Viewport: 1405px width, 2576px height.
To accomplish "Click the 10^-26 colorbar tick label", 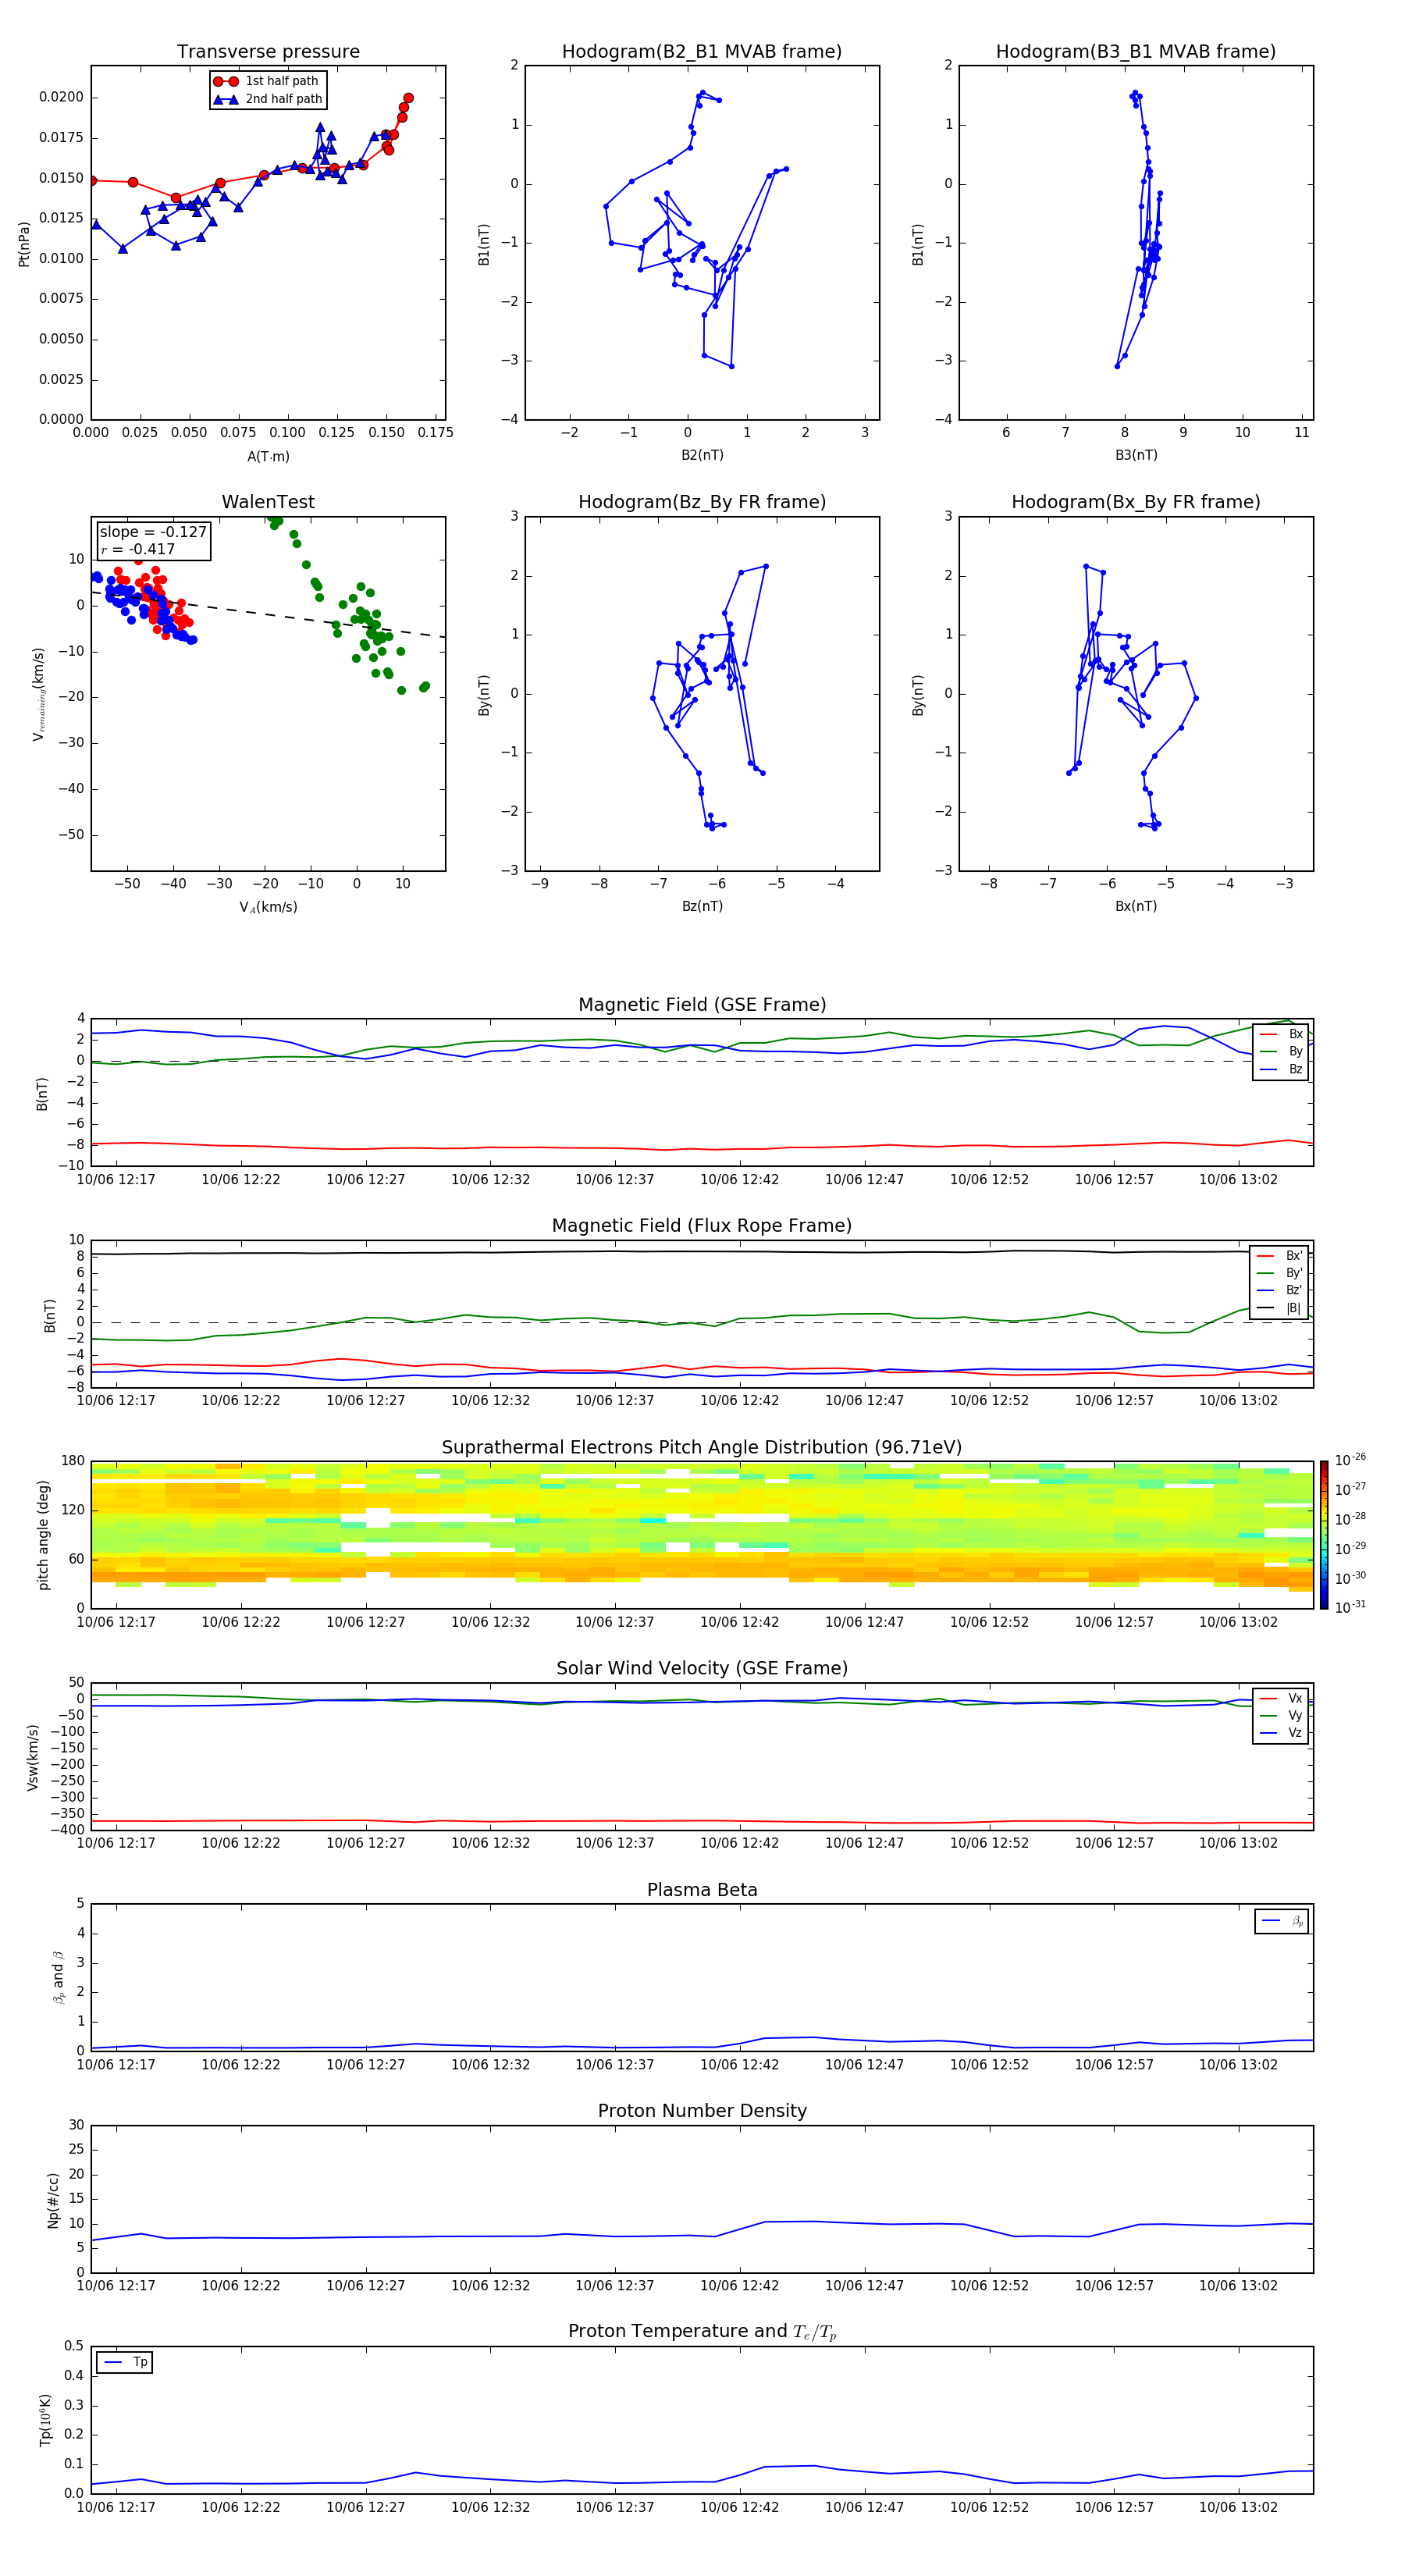I will tap(1350, 1460).
